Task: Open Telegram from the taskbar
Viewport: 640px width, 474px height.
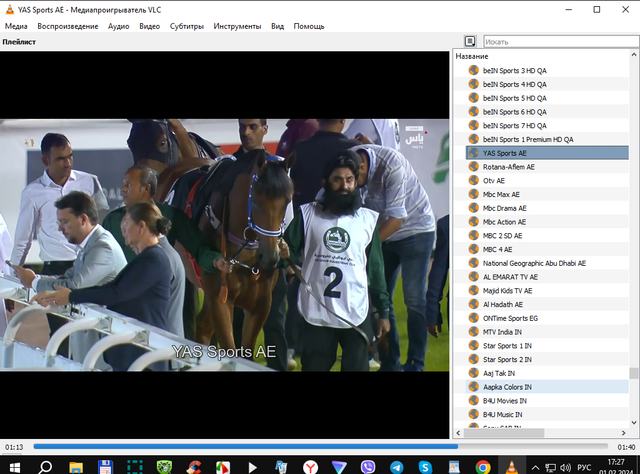Action: point(396,467)
